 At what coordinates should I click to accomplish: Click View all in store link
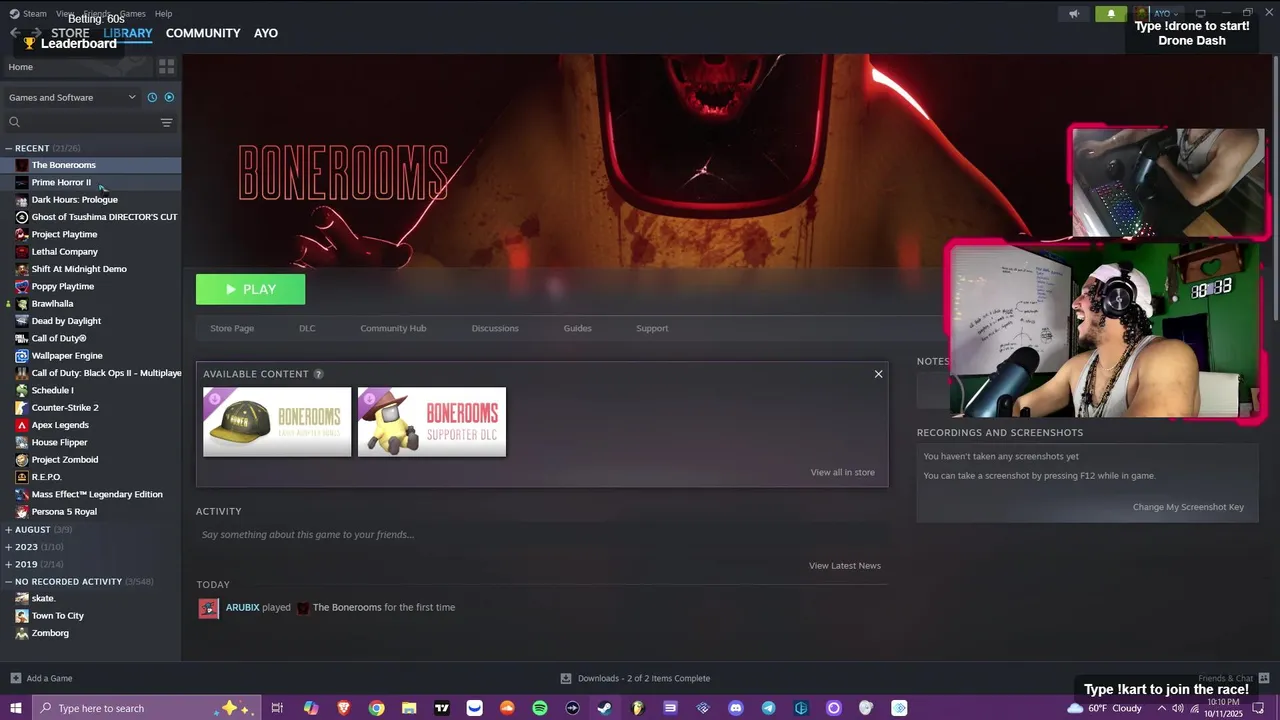click(843, 472)
